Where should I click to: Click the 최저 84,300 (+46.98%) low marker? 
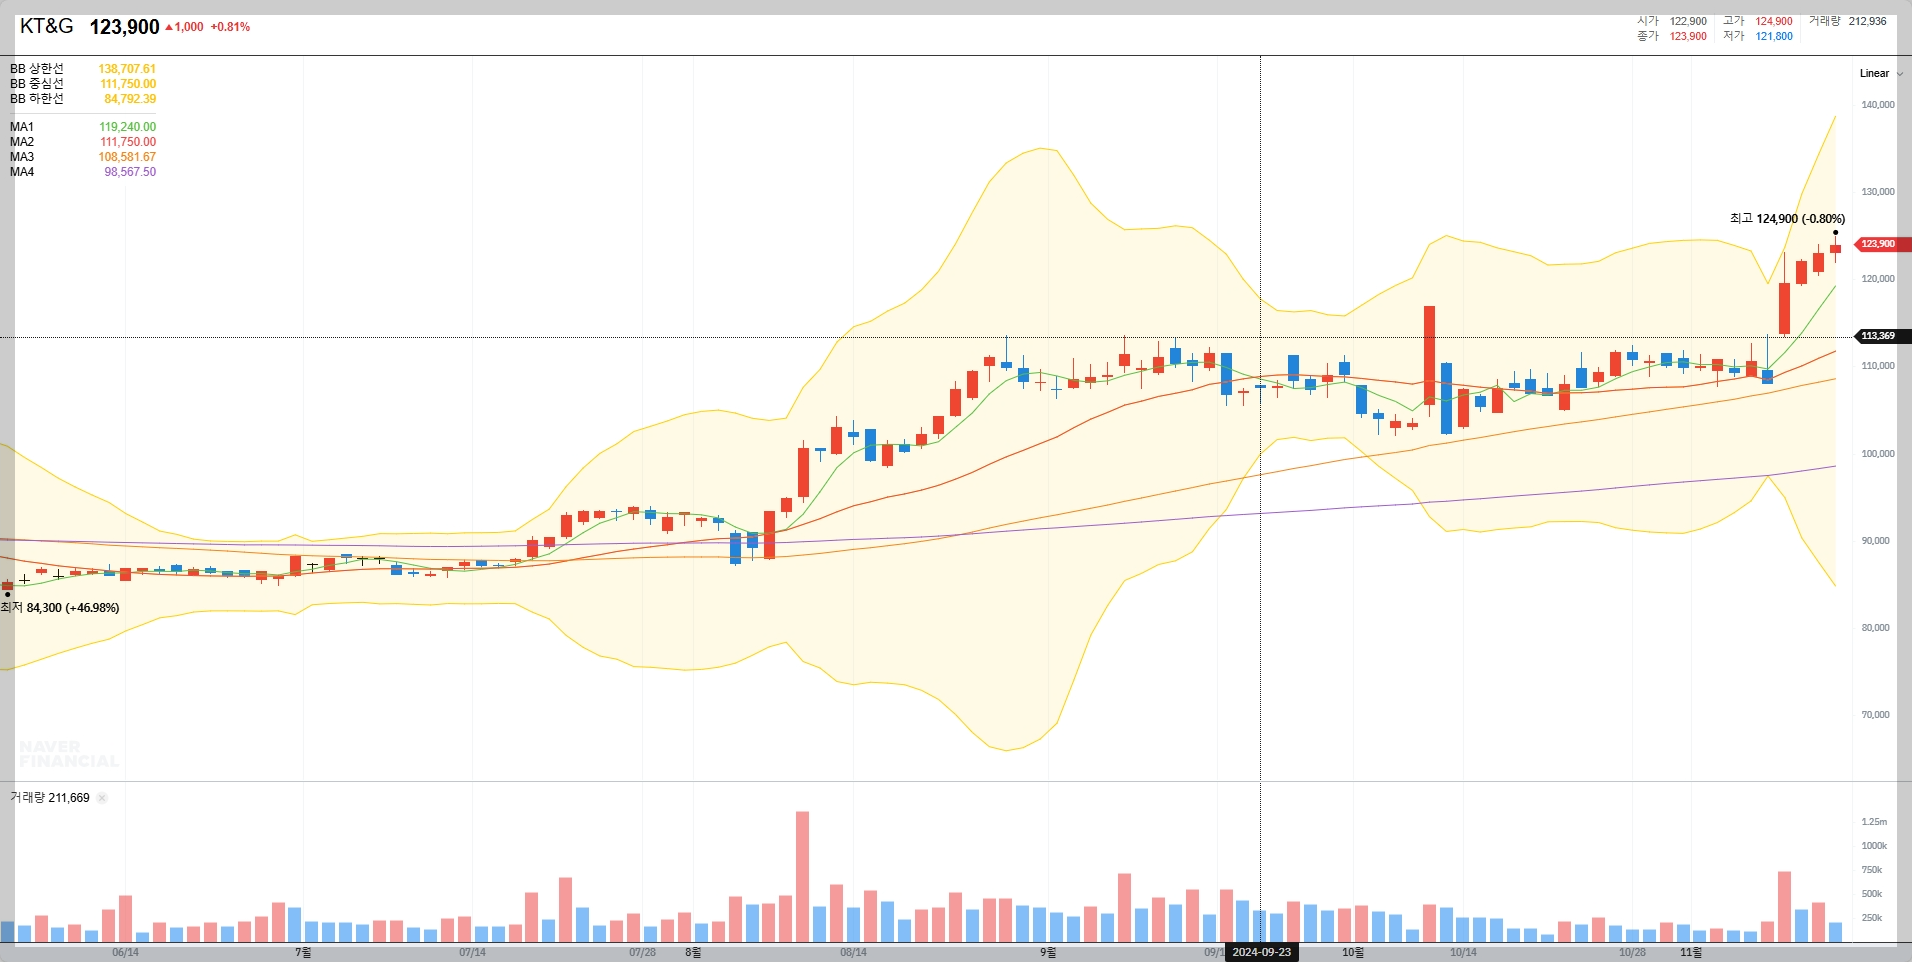(60, 608)
